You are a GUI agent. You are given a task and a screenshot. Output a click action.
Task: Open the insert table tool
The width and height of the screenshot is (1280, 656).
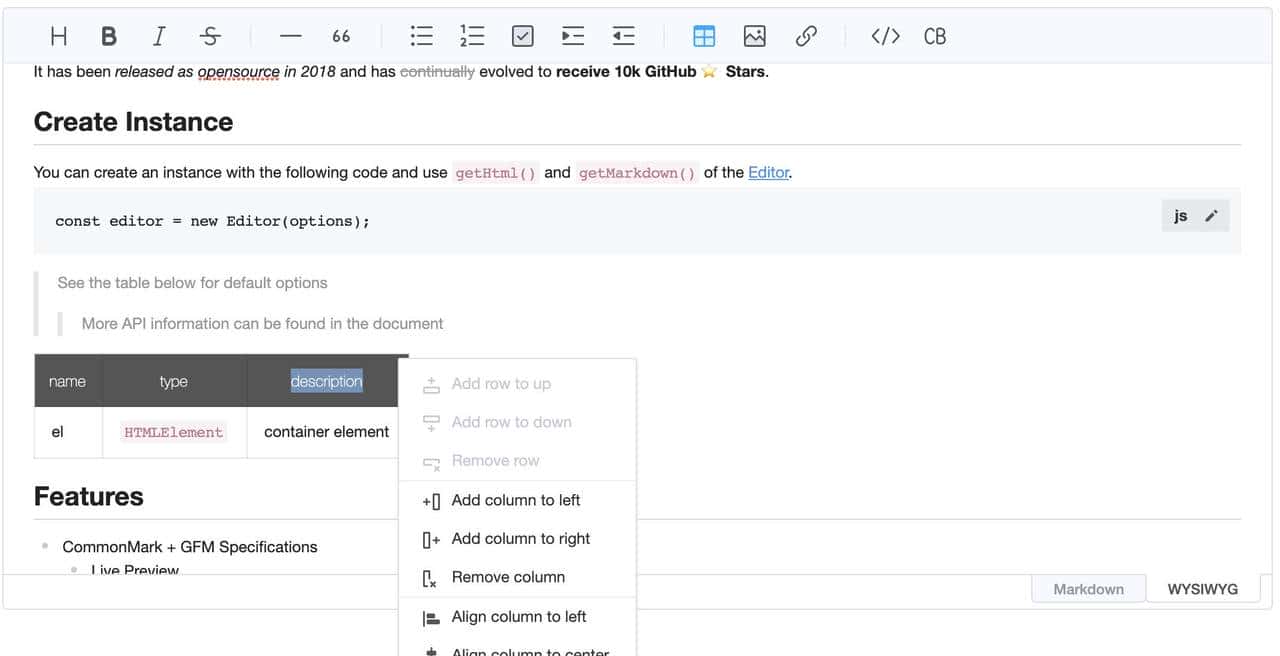click(704, 36)
